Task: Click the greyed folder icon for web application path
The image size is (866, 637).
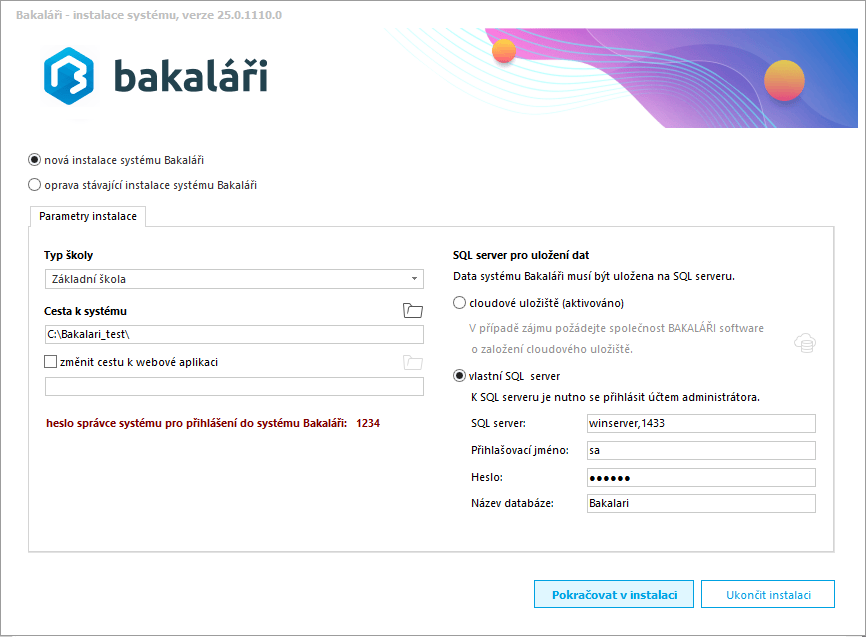Action: [413, 362]
